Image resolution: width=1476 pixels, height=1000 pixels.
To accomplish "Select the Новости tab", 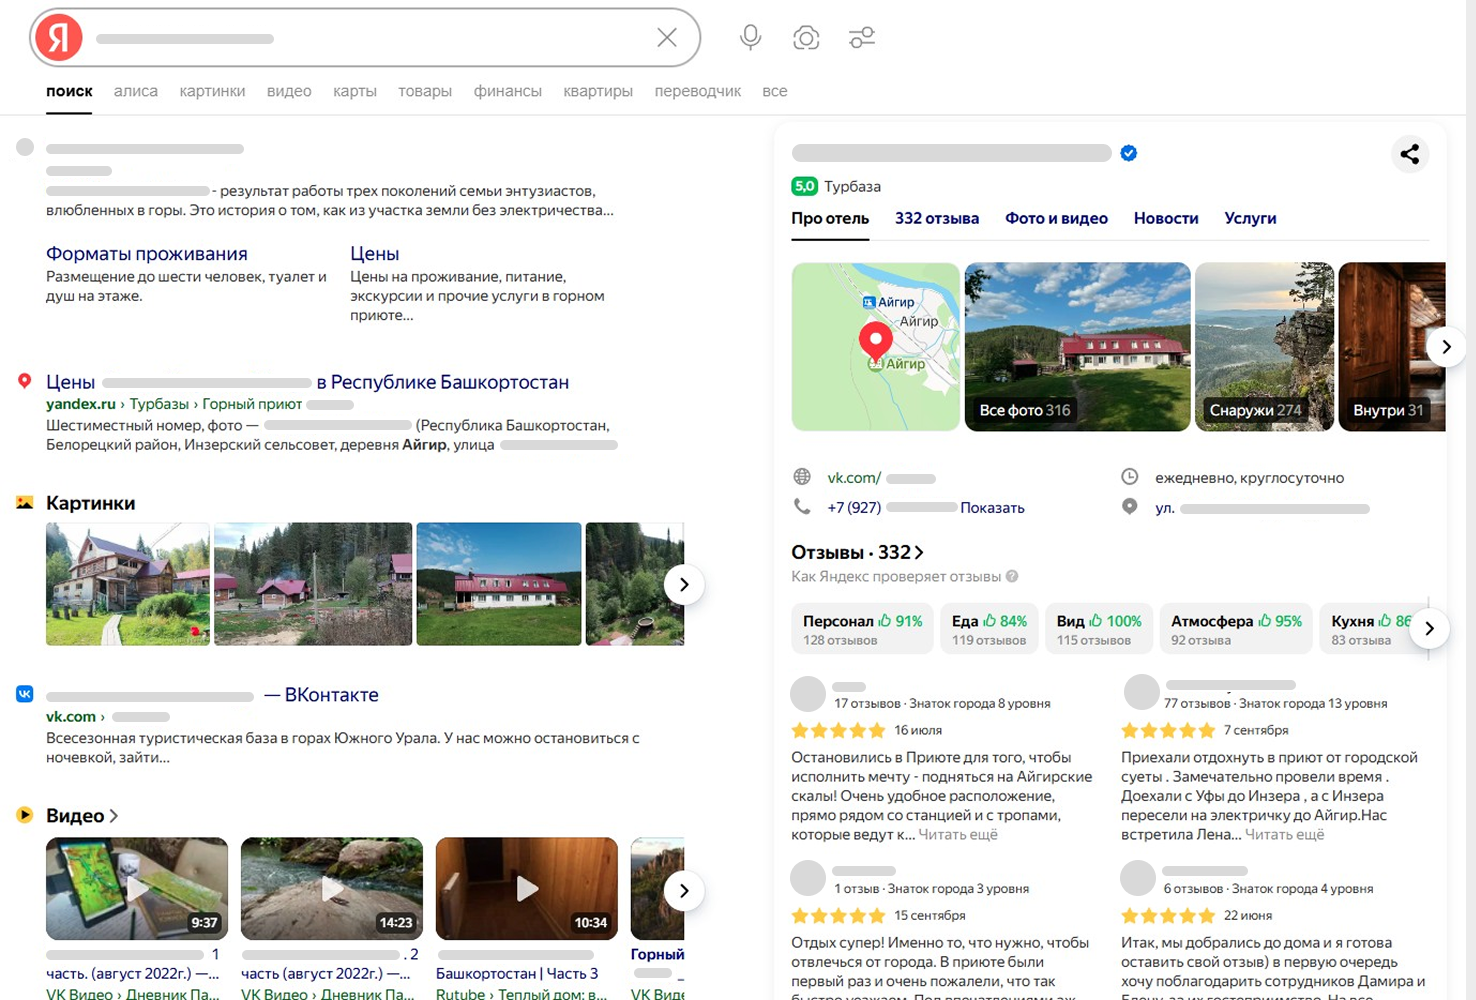I will click(1166, 218).
